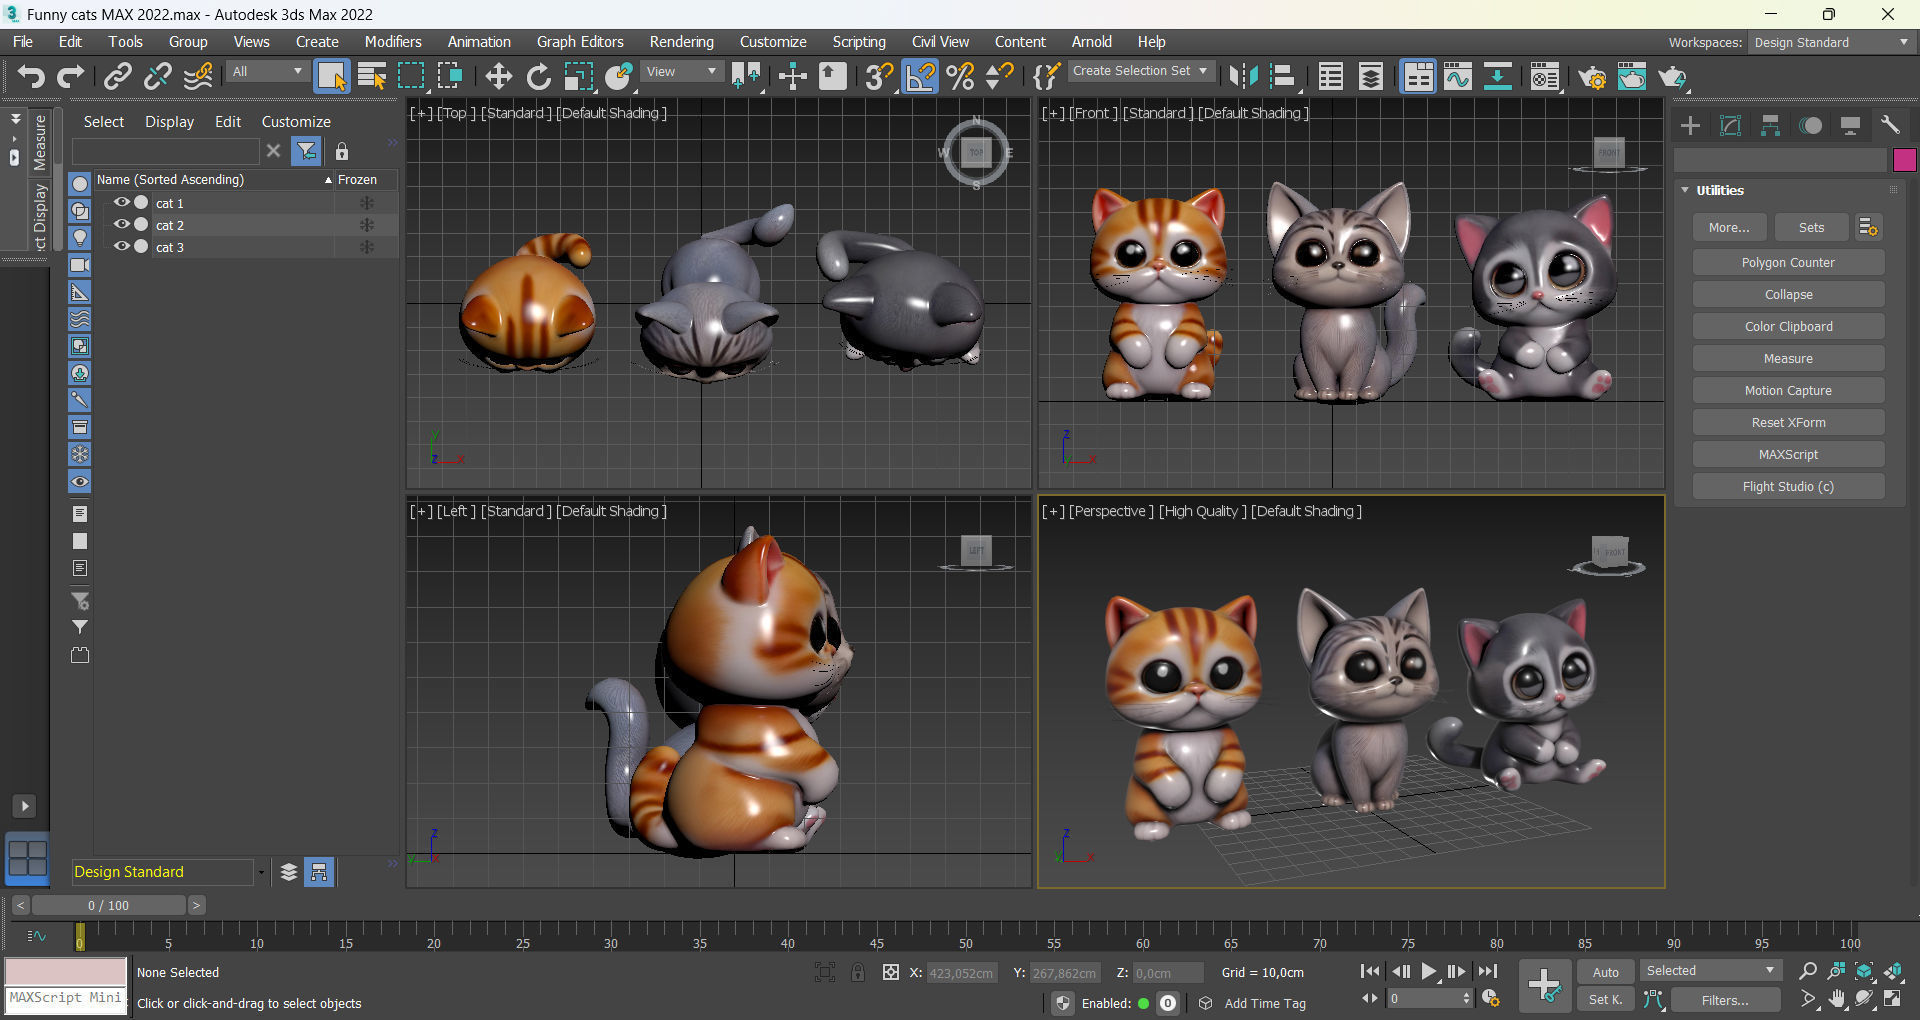Hide cat 1 with eye icon
The image size is (1920, 1020).
pos(122,202)
